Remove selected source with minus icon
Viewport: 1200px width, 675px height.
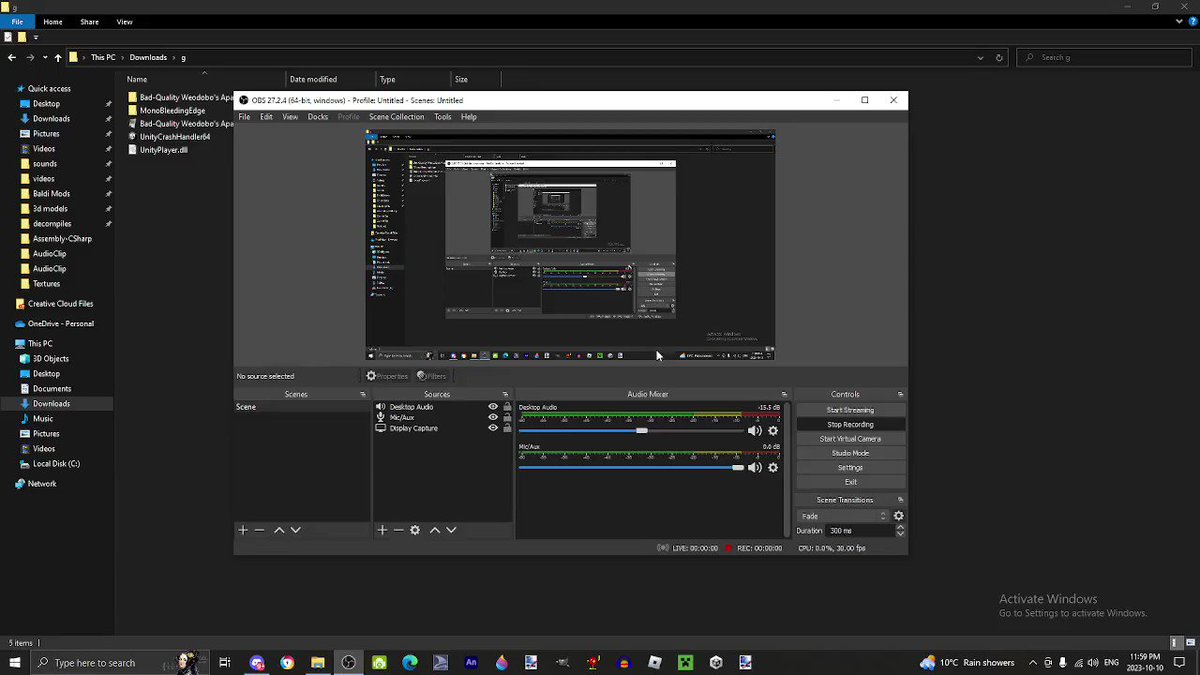tap(398, 530)
